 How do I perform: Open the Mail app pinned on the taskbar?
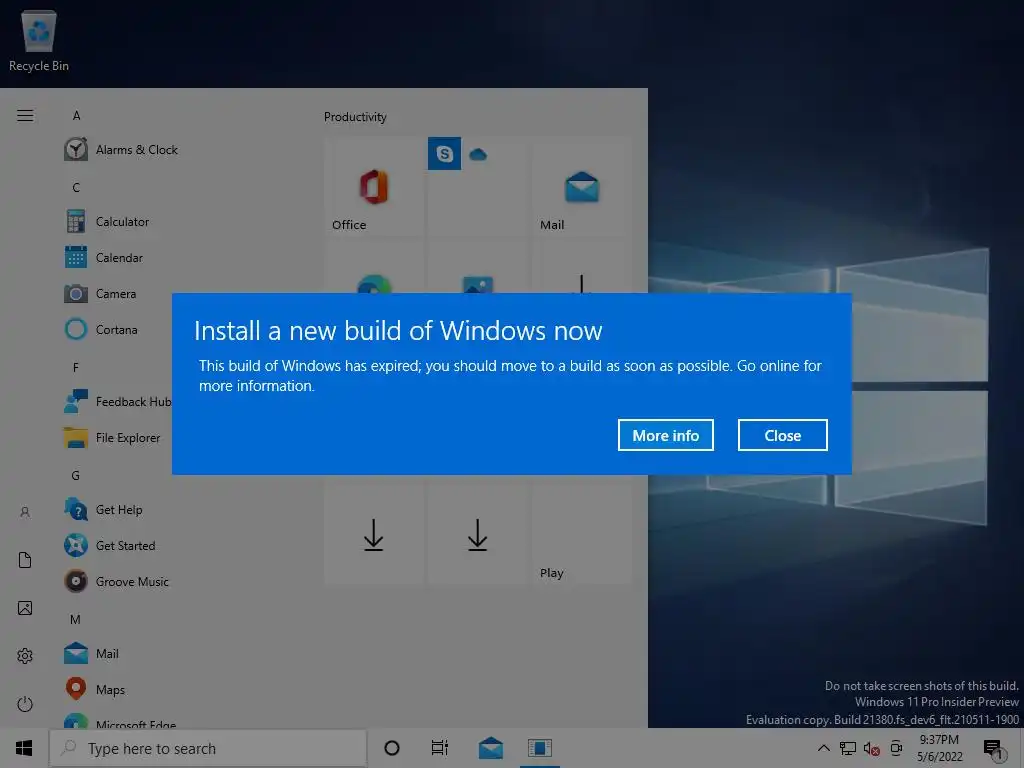pyautogui.click(x=490, y=748)
